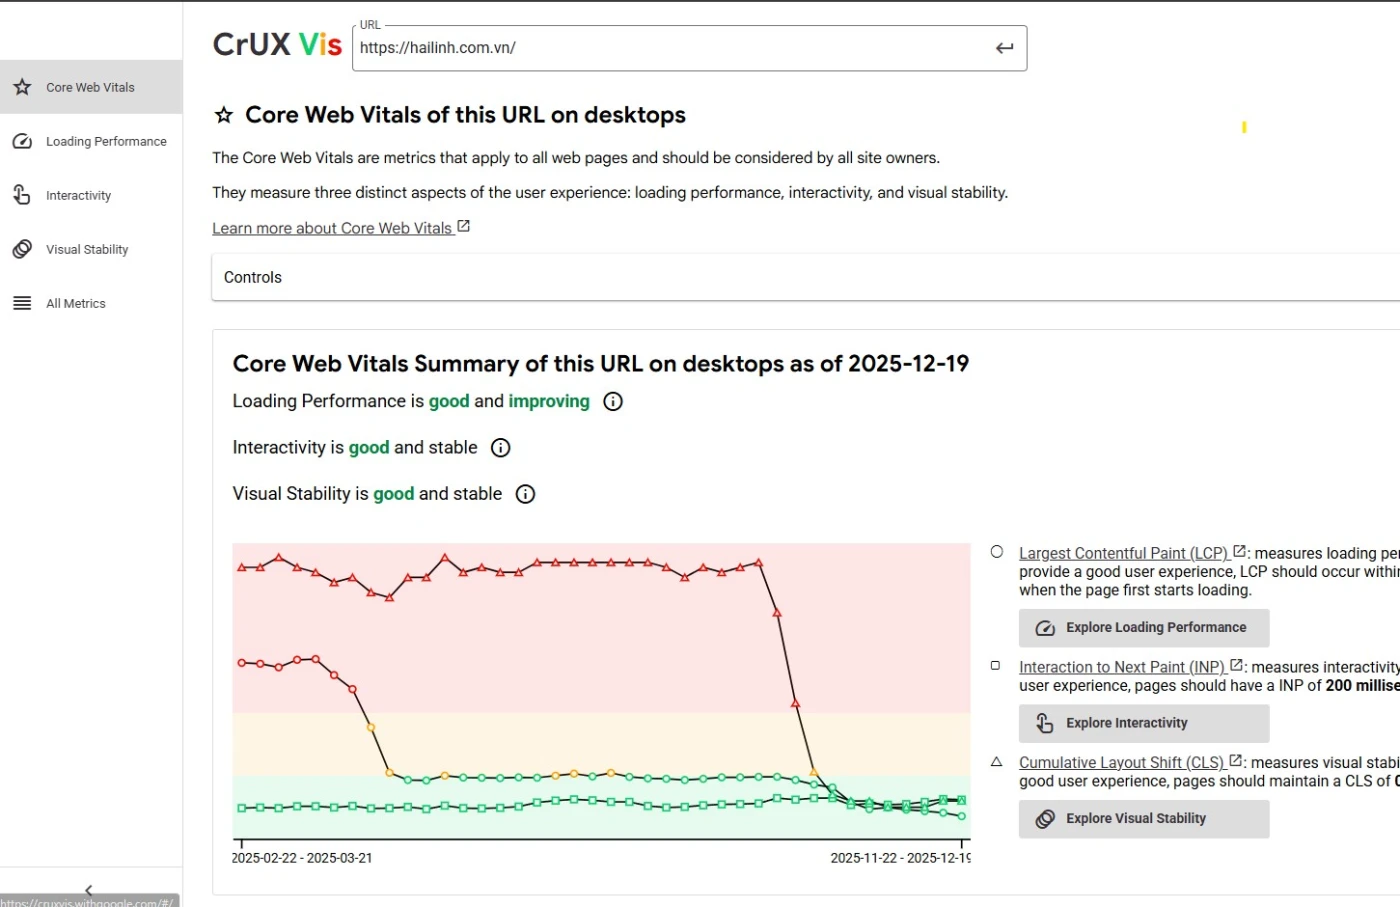The width and height of the screenshot is (1400, 907).
Task: Open the All Metrics menu item
Action: tap(76, 303)
